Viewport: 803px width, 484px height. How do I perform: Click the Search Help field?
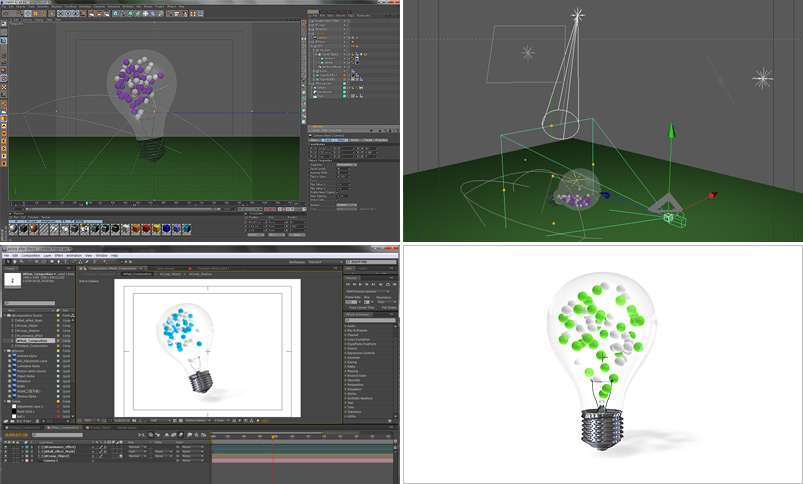(370, 263)
